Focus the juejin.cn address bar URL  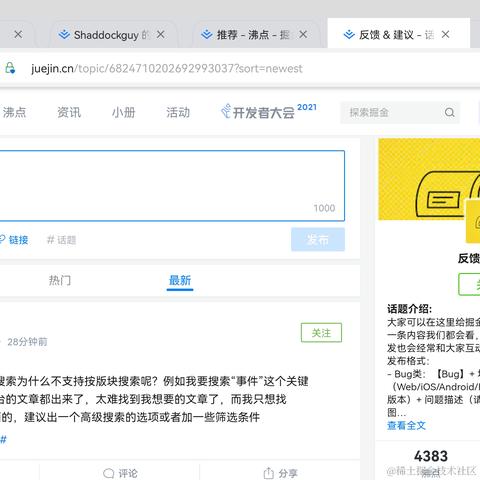point(167,68)
